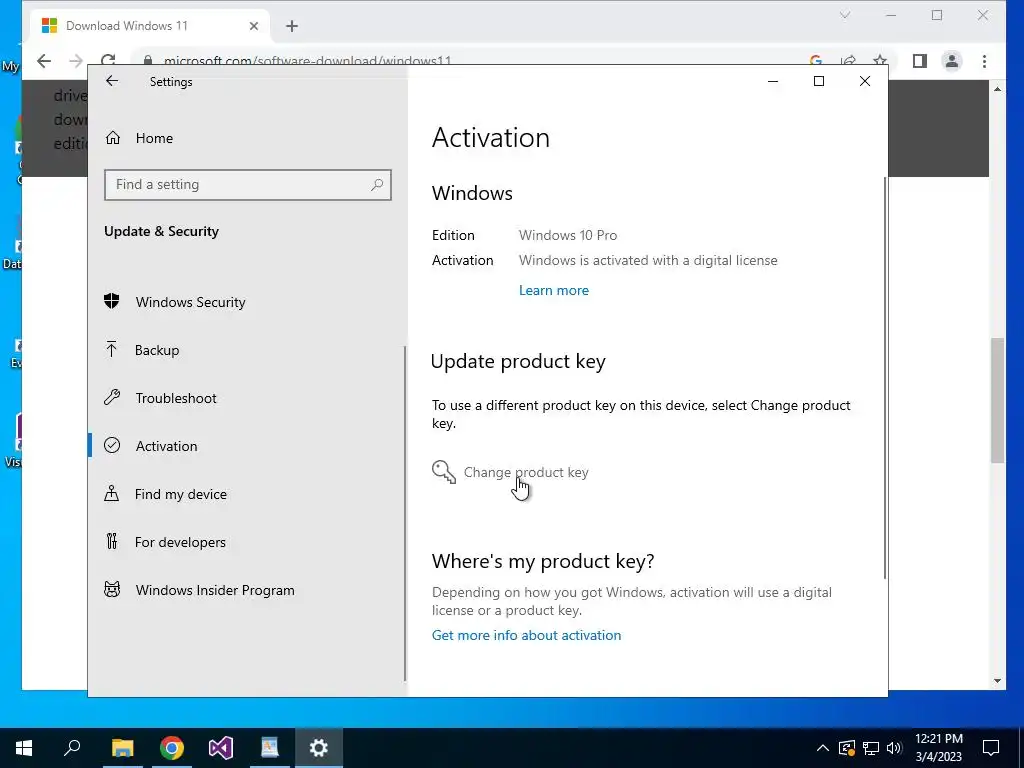
Task: Bookmark this page with the star icon
Action: (x=880, y=61)
